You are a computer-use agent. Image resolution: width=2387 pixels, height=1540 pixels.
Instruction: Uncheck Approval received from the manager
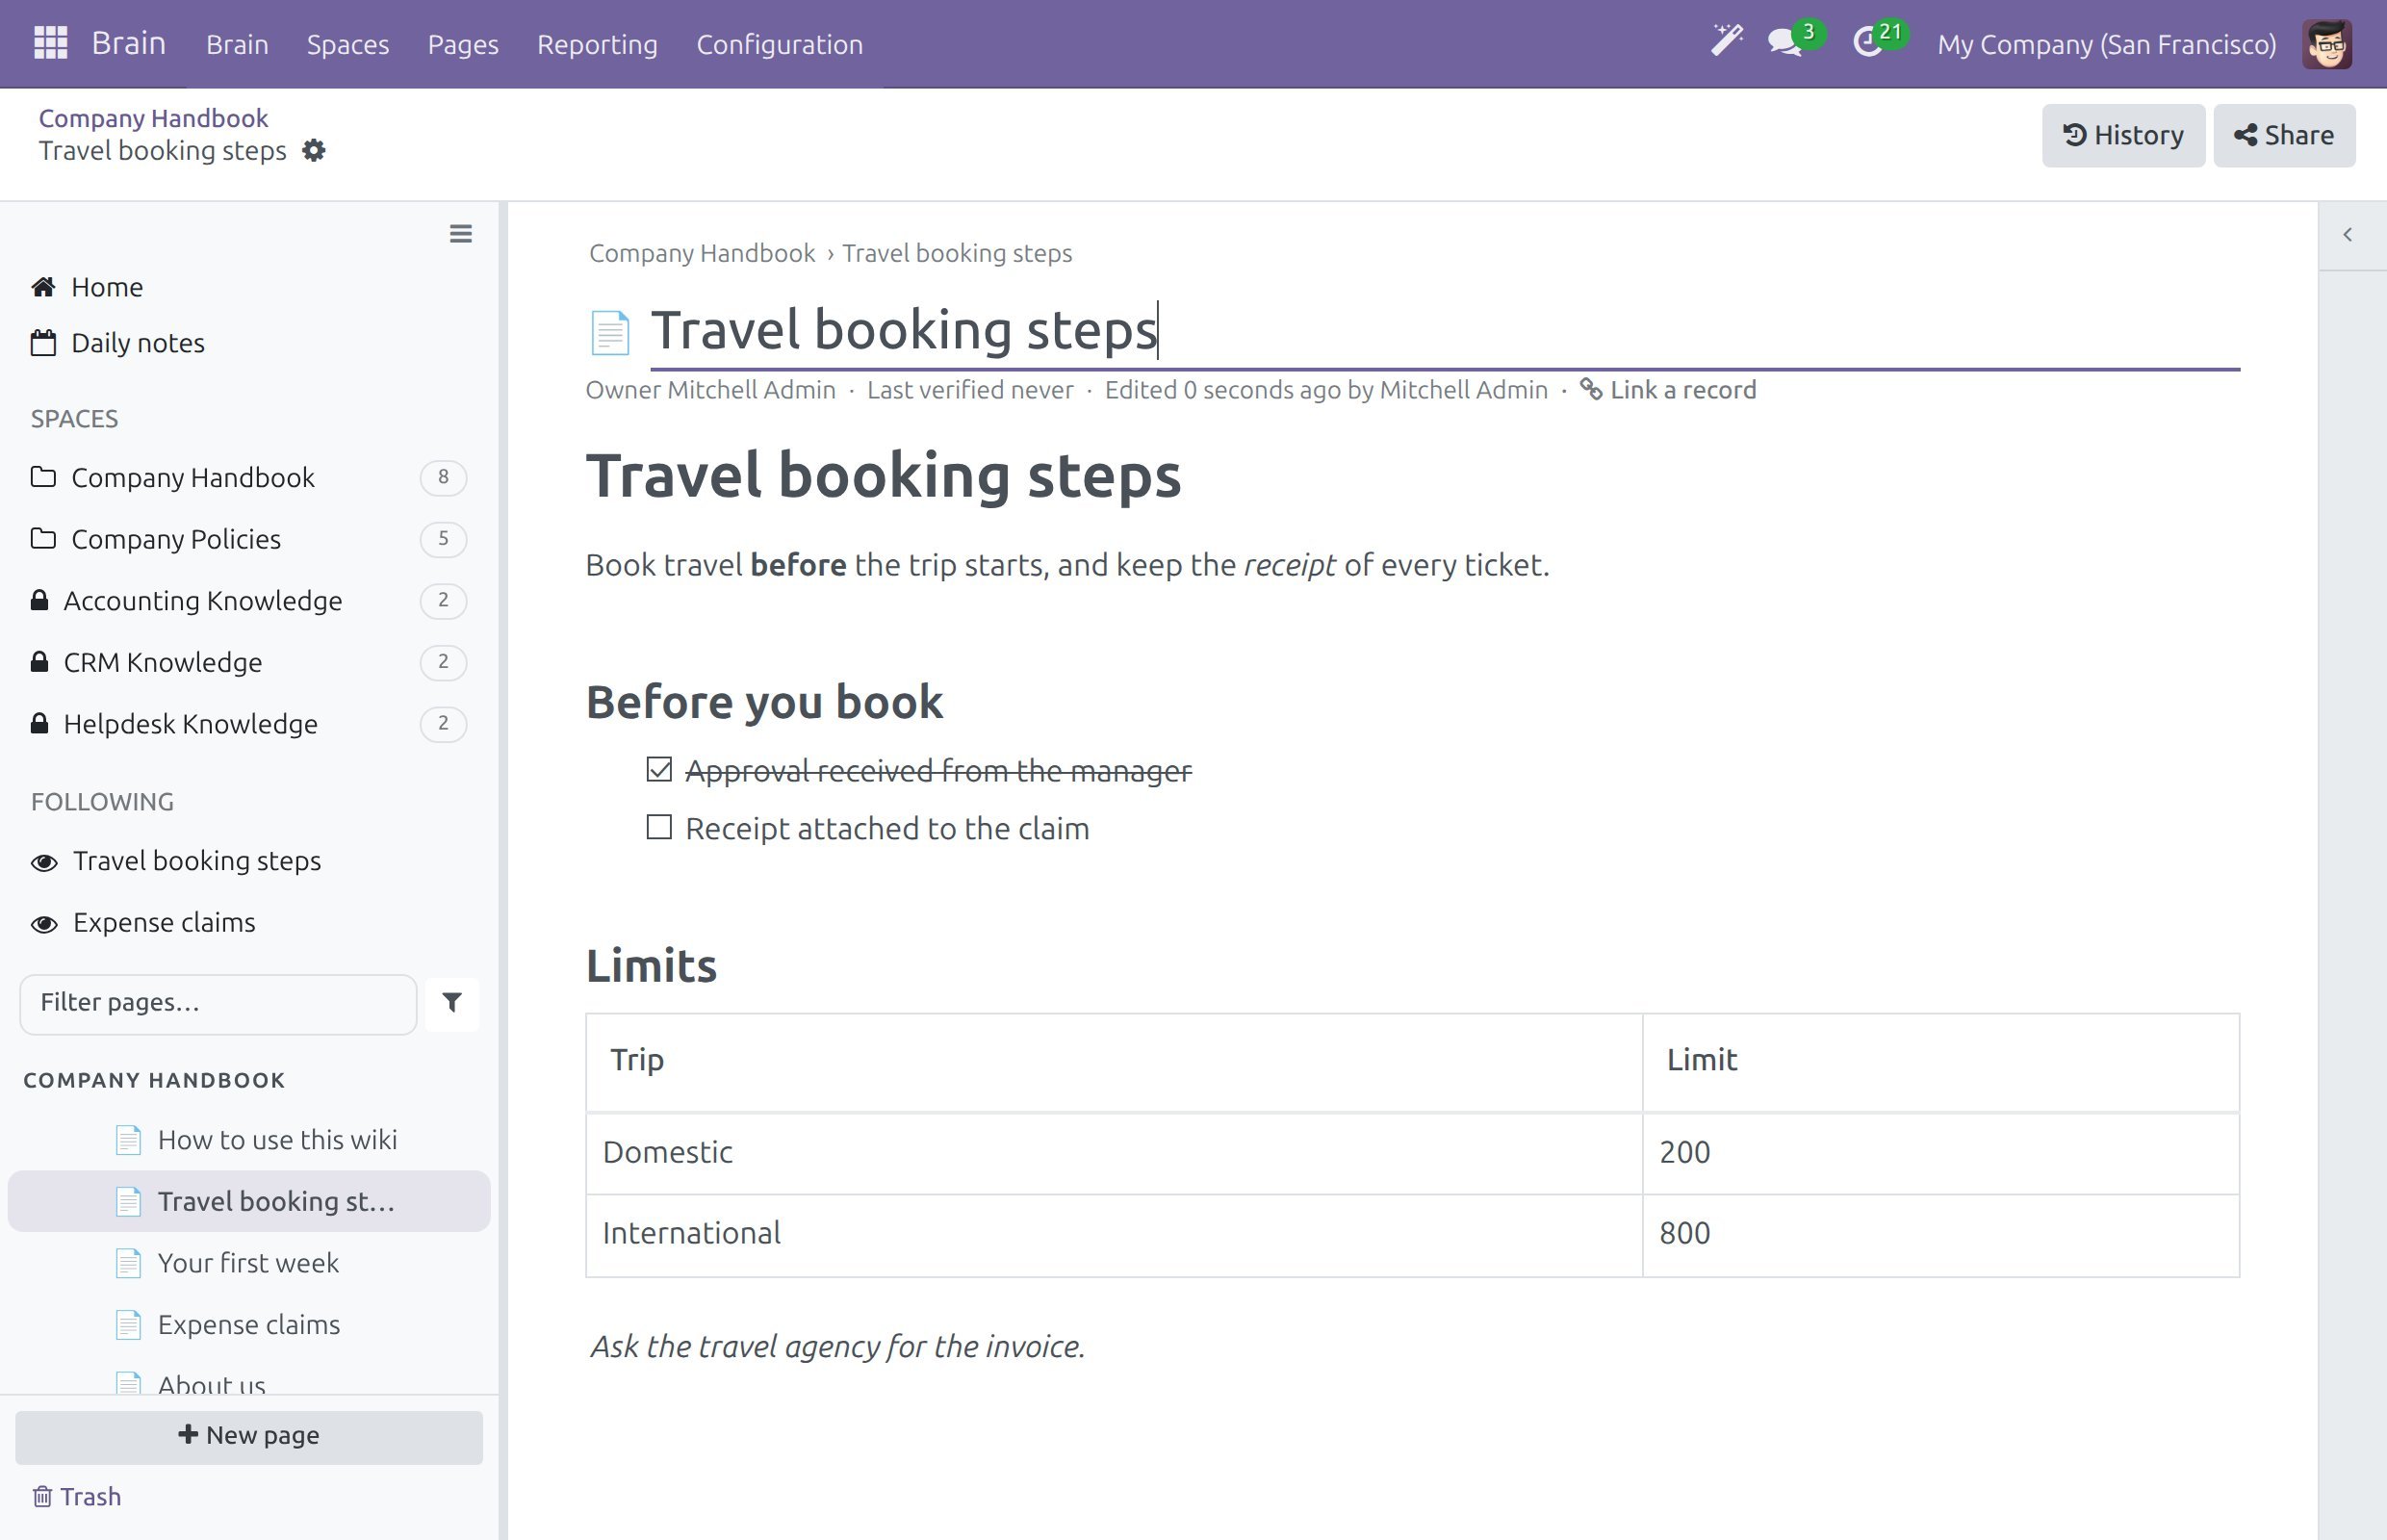659,769
